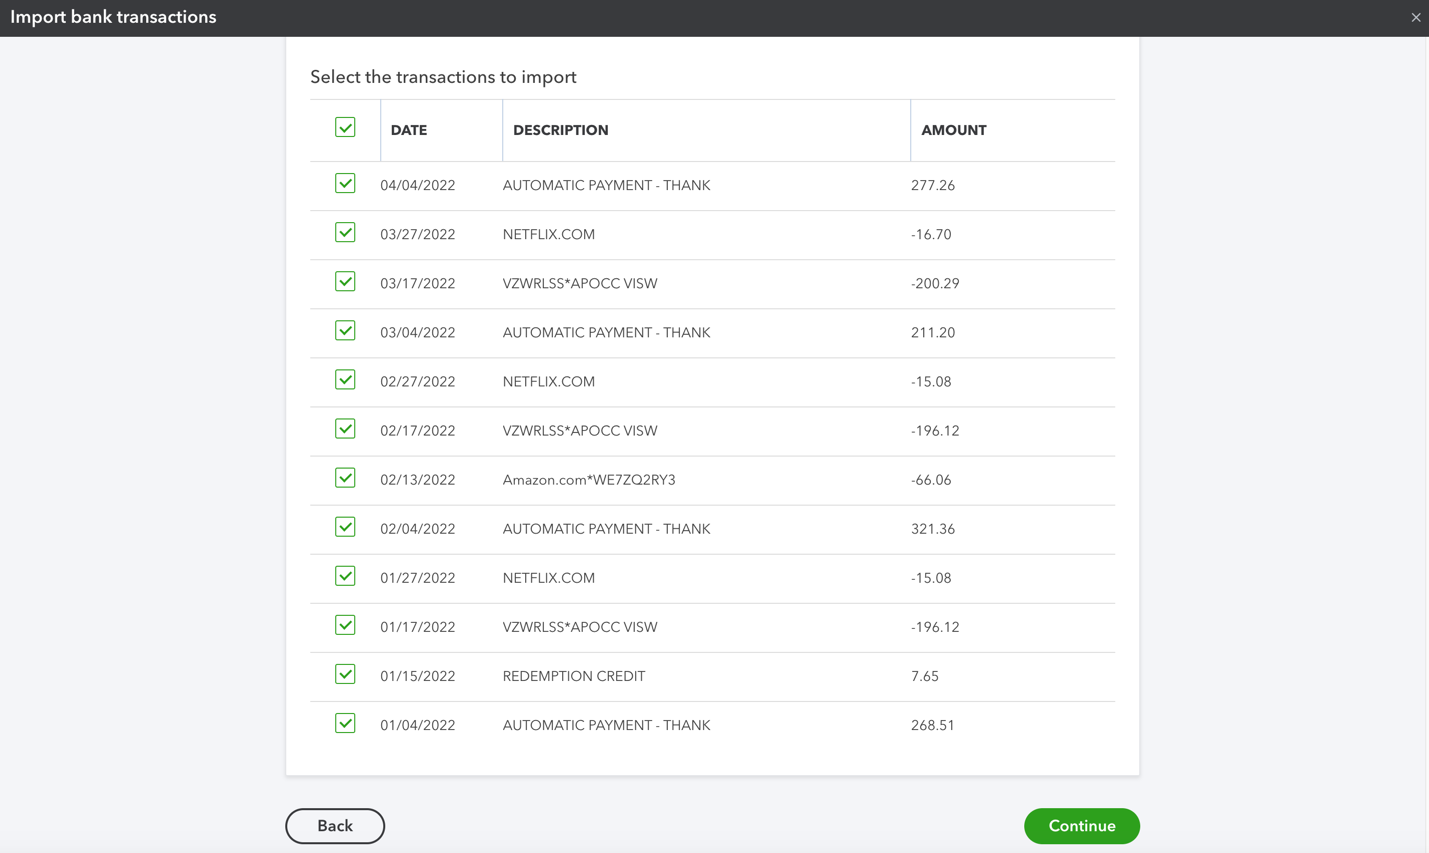The height and width of the screenshot is (853, 1429).
Task: Close the Import bank transactions dialog
Action: tap(1415, 17)
